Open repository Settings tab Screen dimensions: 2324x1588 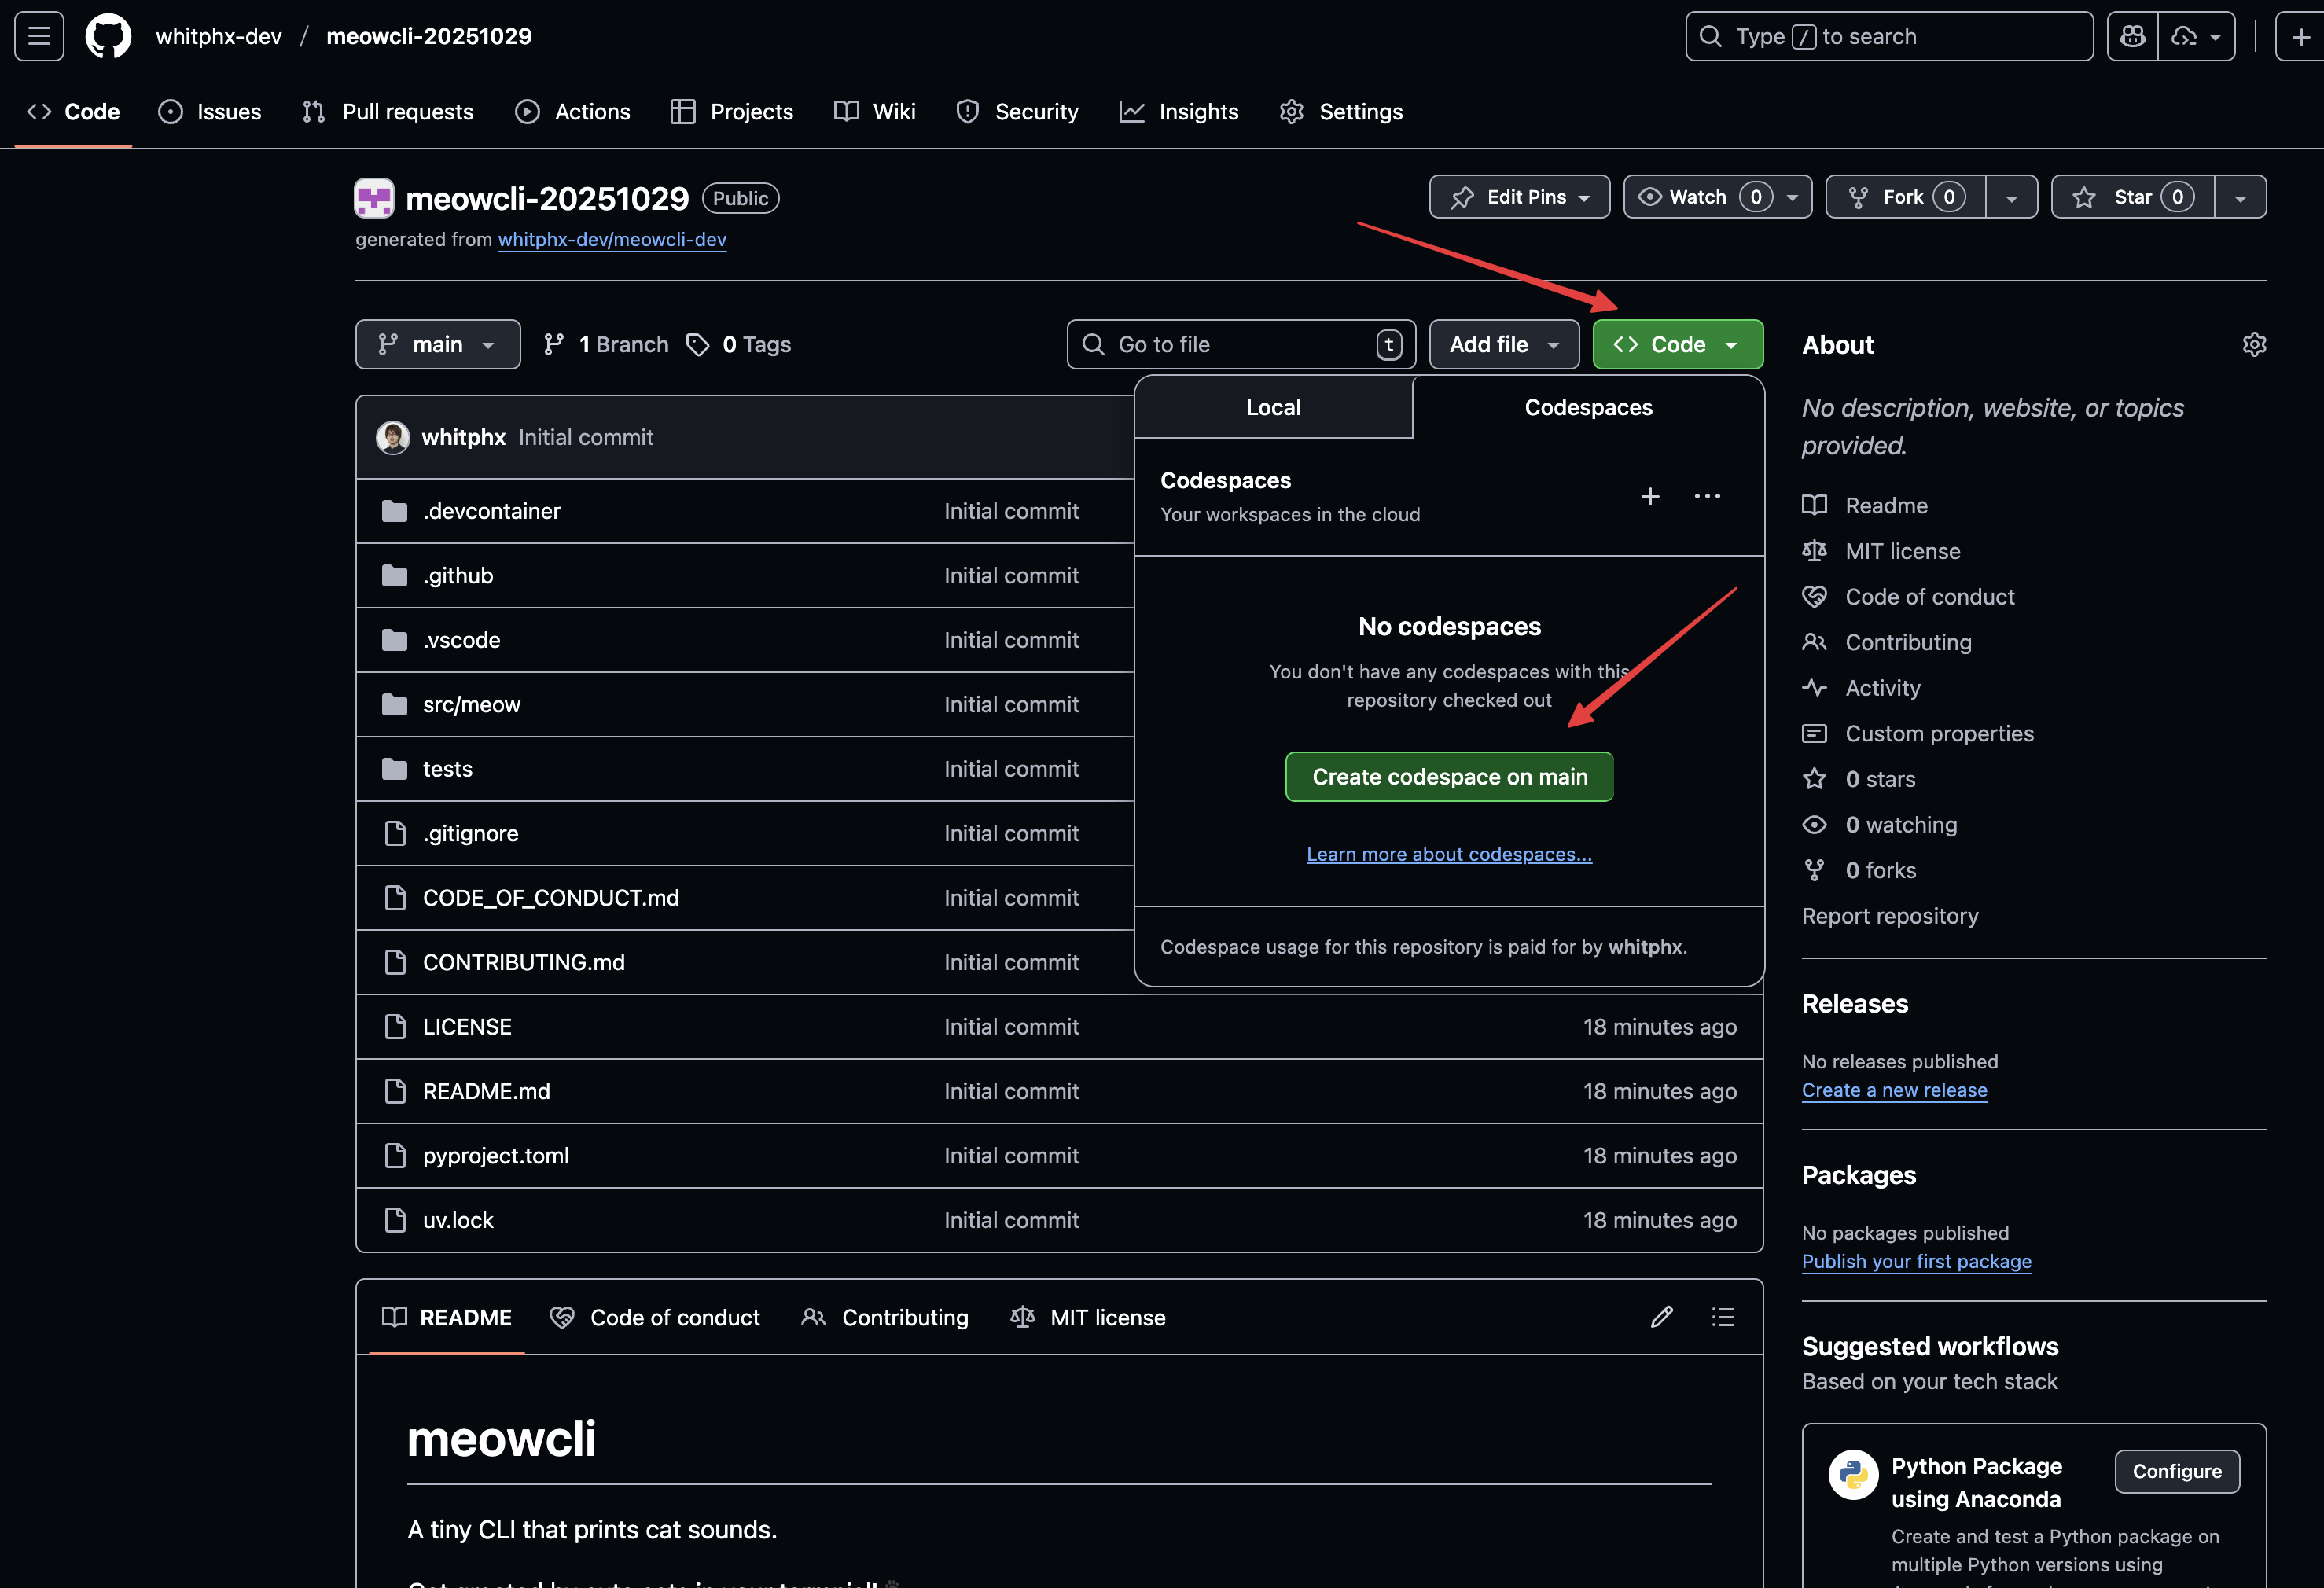pos(1341,112)
